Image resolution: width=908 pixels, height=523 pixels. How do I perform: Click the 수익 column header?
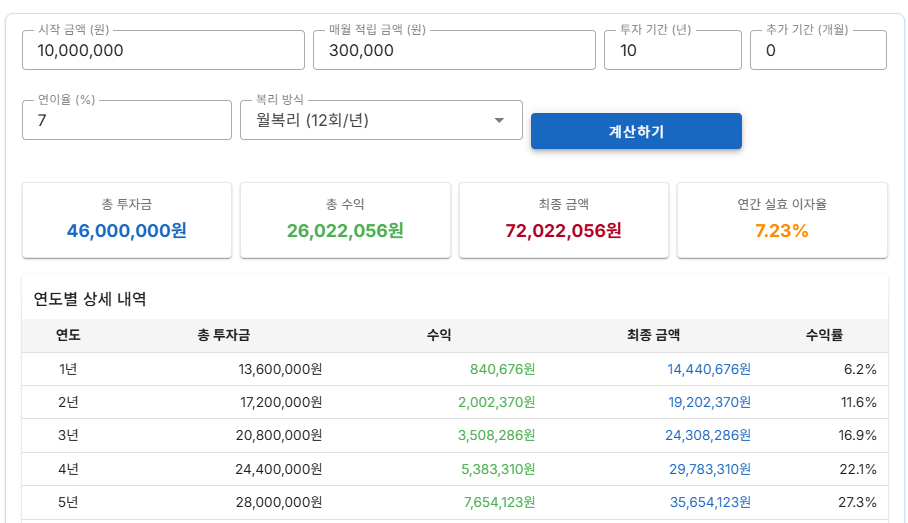click(439, 335)
